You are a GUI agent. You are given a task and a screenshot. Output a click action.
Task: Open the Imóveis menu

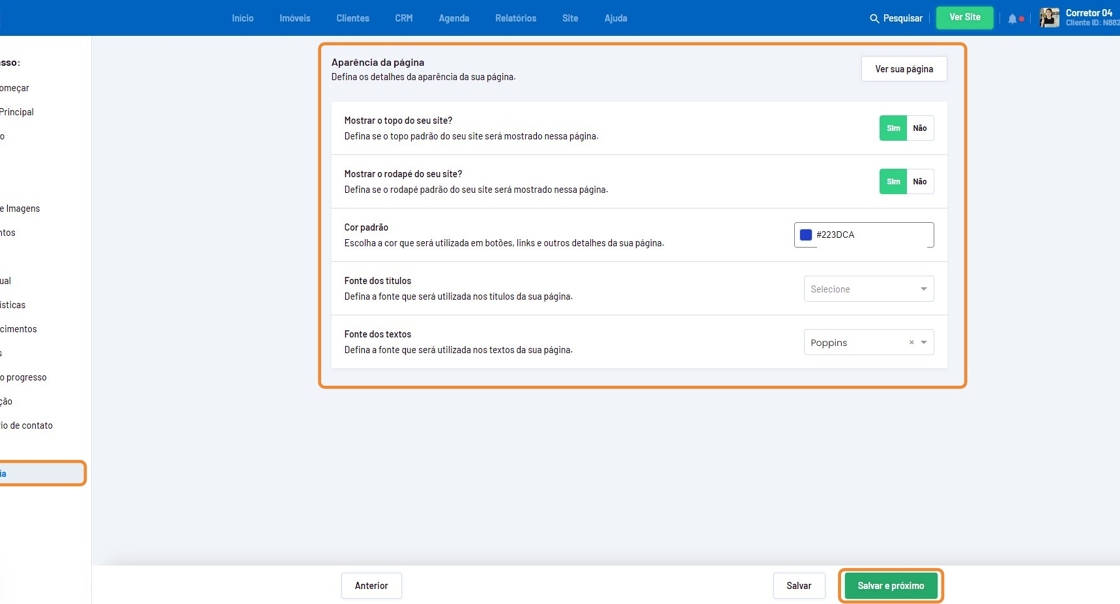click(295, 18)
